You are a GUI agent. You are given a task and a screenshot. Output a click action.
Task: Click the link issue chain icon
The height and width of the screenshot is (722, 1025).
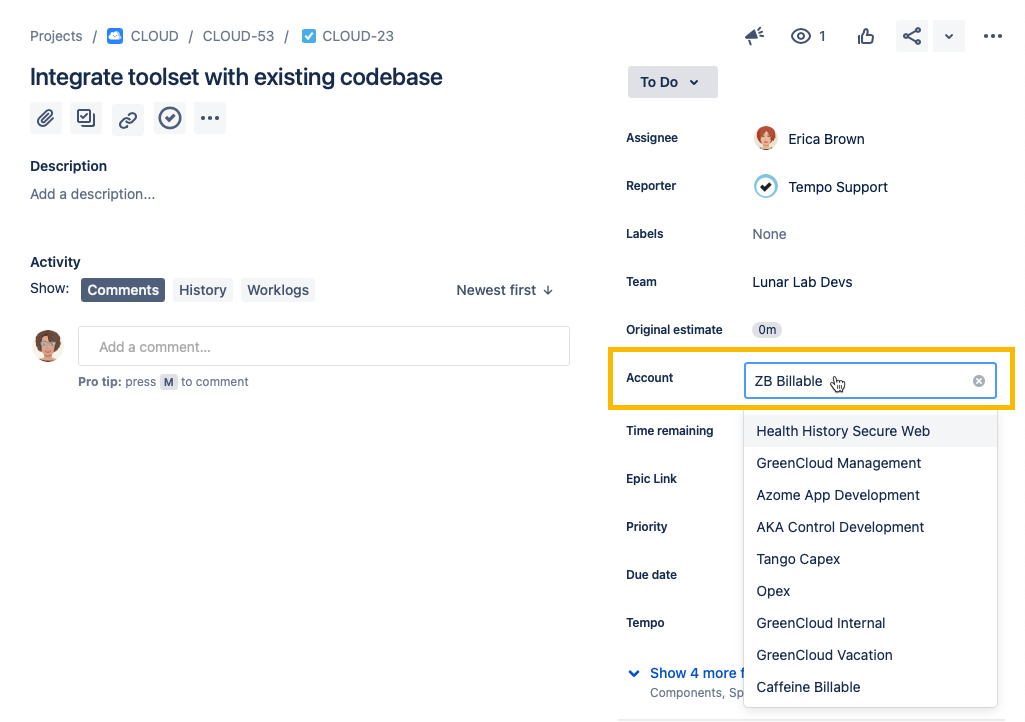click(x=127, y=118)
